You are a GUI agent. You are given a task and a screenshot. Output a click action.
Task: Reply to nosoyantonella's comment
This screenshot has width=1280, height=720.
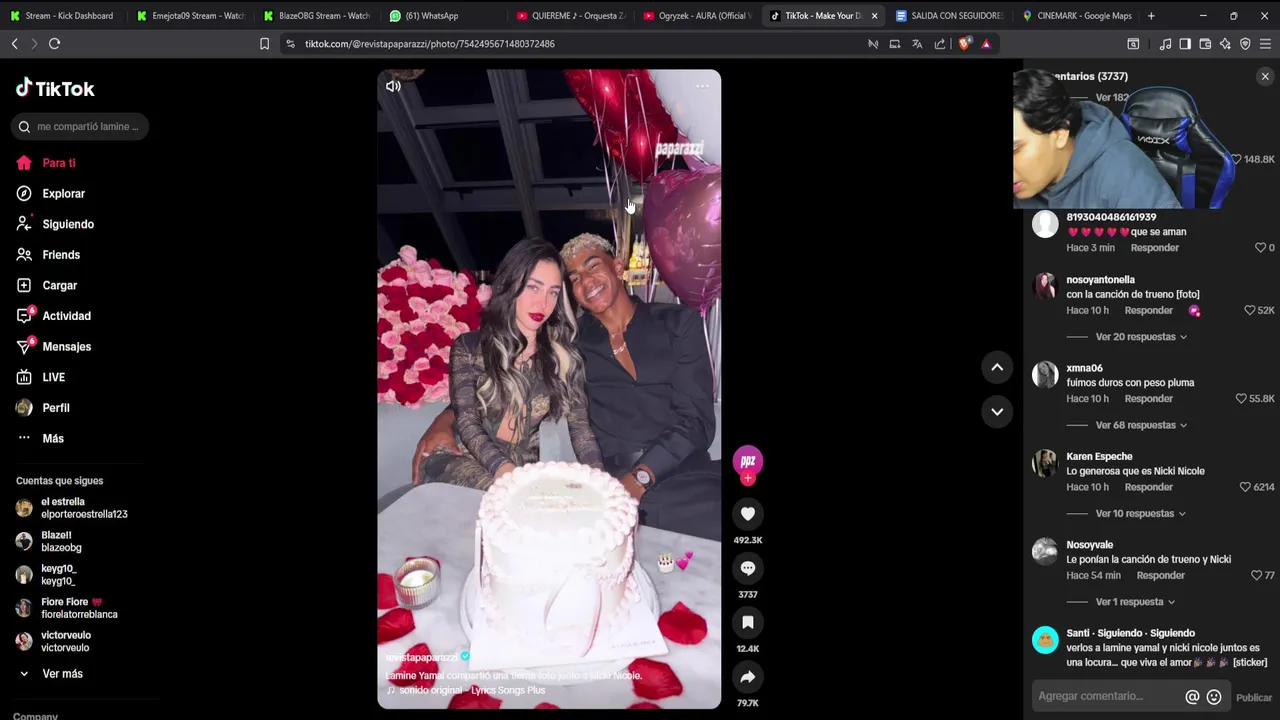tap(1148, 311)
